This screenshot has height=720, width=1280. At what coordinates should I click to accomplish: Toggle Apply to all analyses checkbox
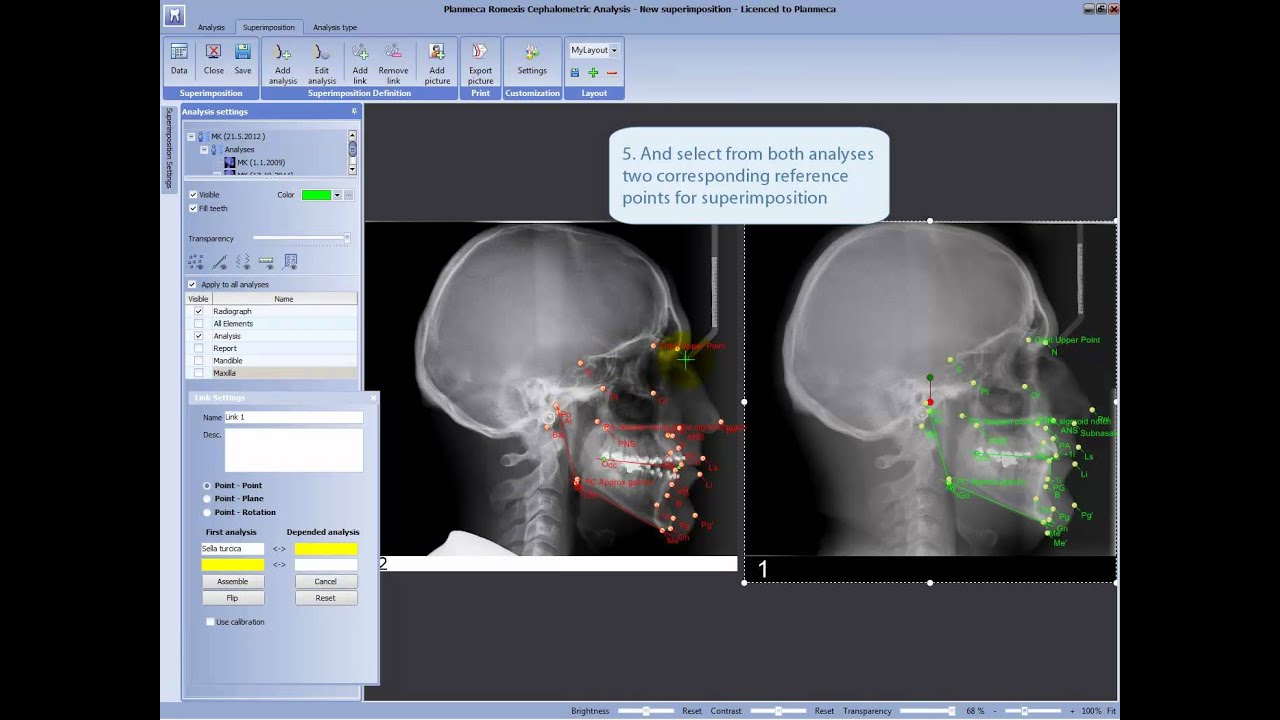193,285
